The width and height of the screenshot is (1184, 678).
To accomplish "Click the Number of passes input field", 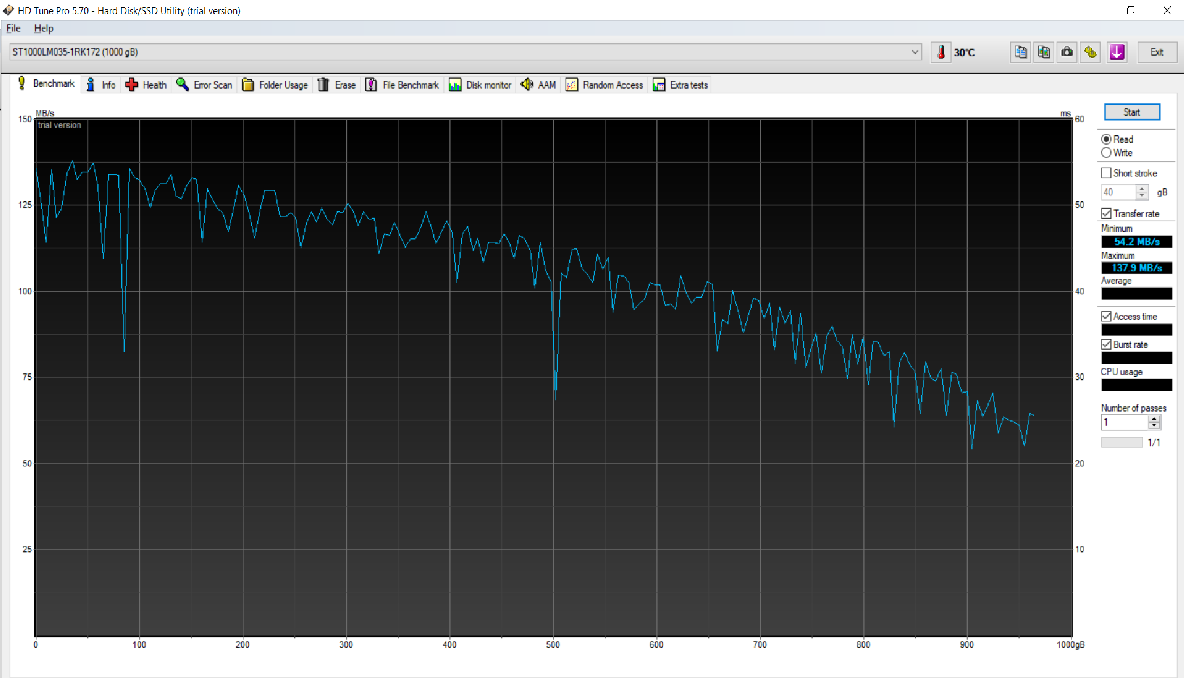I will tap(1124, 423).
